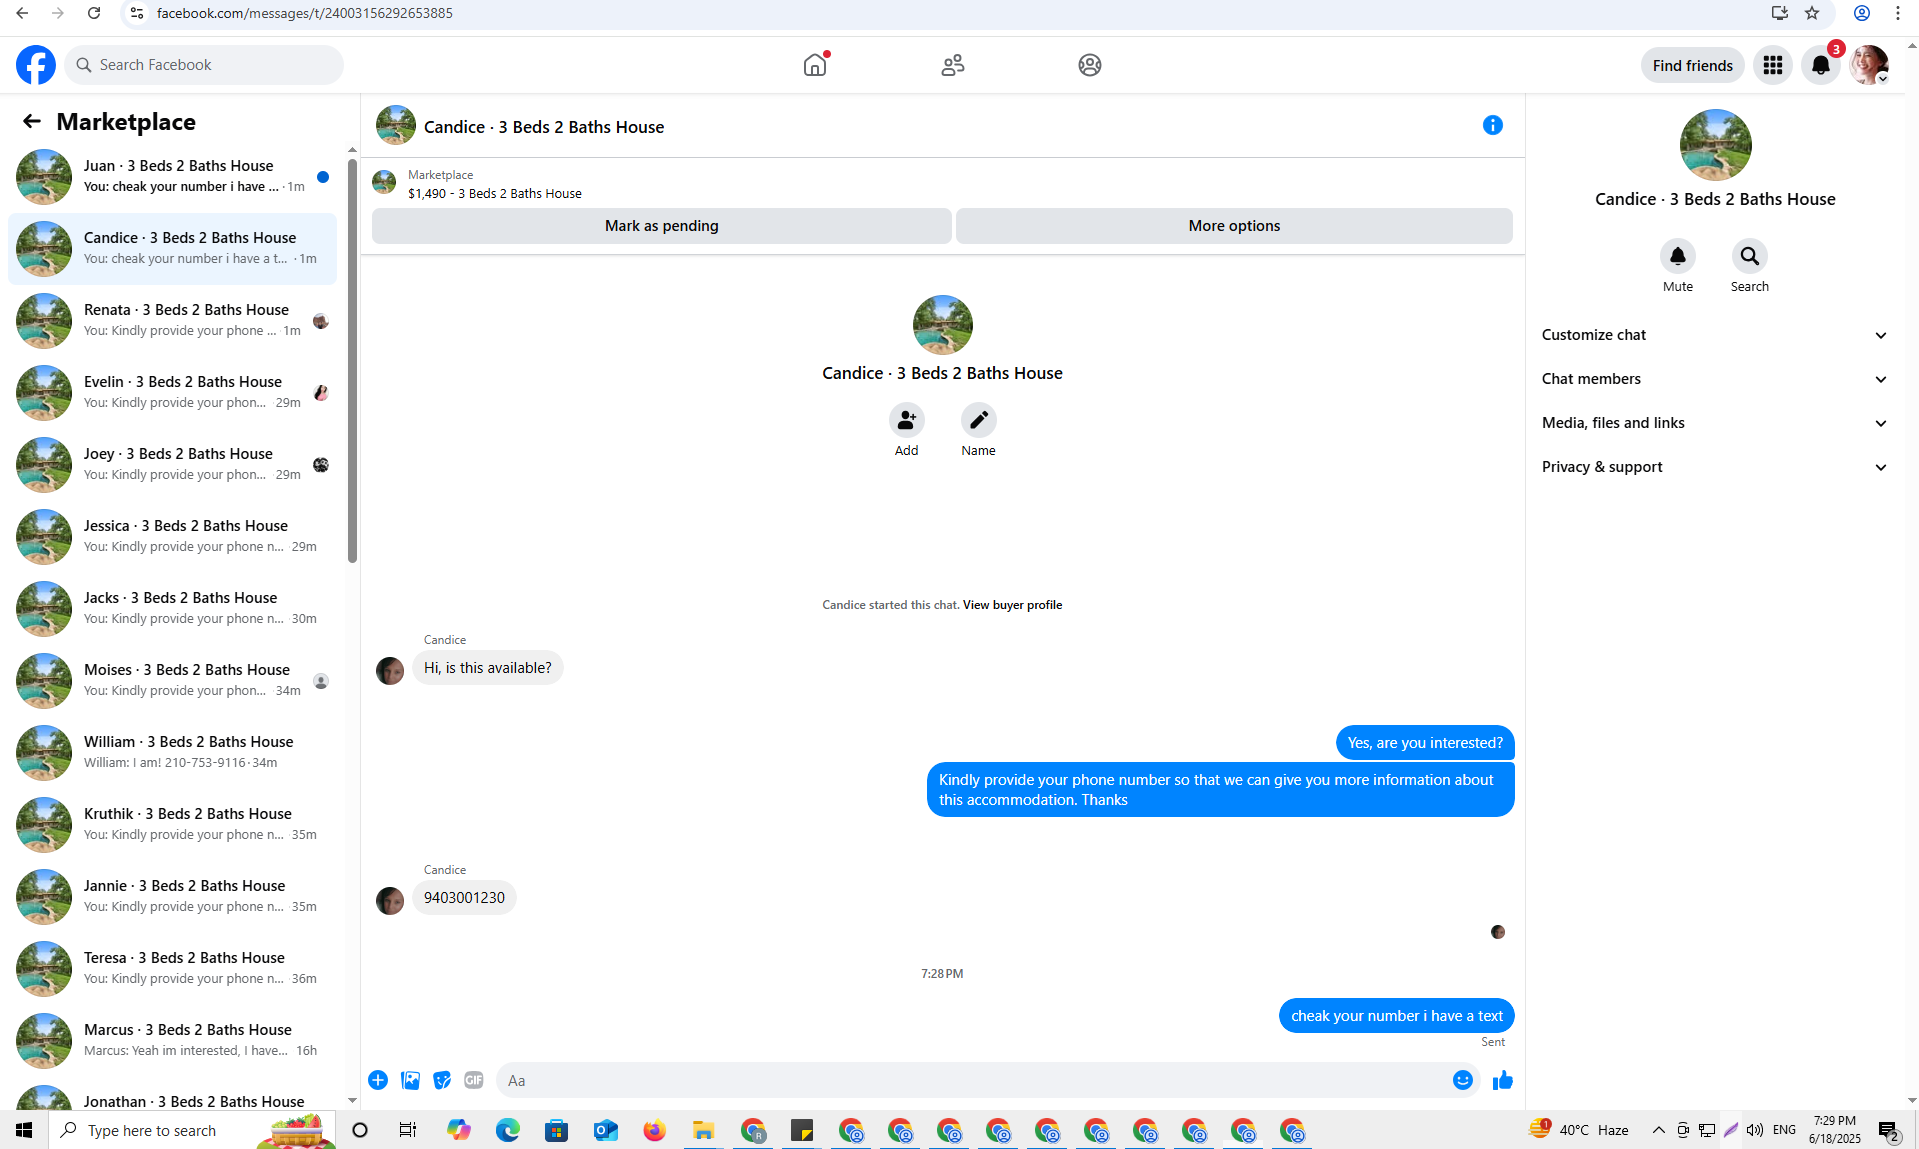Click the Find friends button
This screenshot has width=1919, height=1149.
[x=1693, y=65]
